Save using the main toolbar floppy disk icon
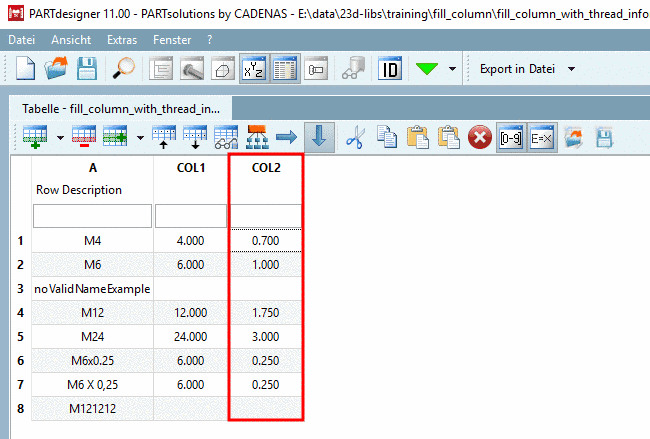The image size is (650, 439). 87,68
